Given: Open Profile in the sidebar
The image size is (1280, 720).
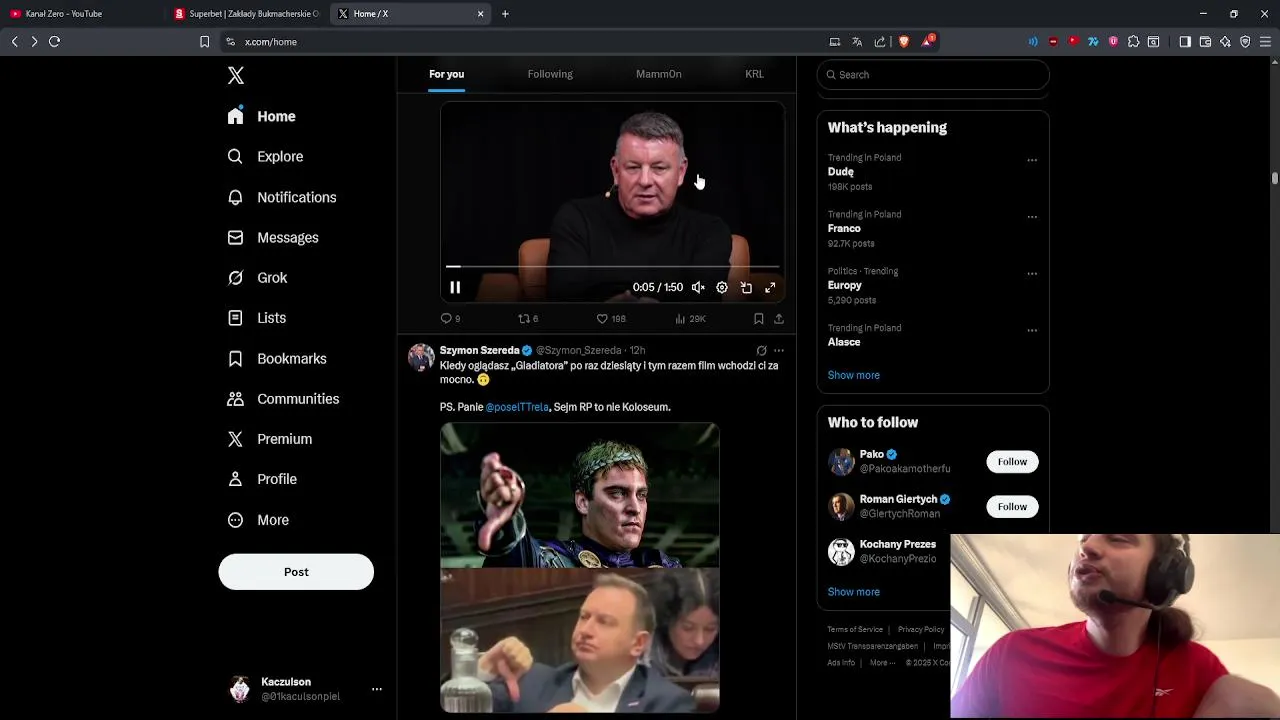Looking at the screenshot, I should (261, 479).
